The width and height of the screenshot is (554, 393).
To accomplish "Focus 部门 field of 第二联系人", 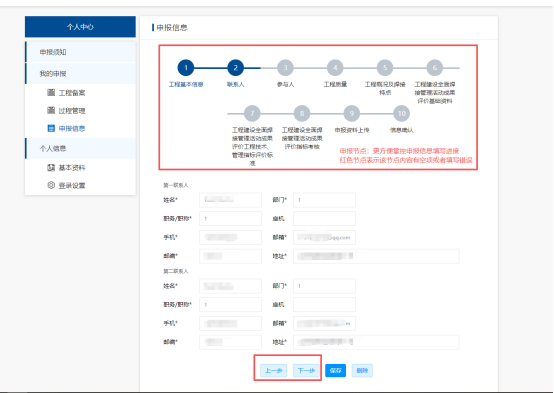I will tap(324, 286).
